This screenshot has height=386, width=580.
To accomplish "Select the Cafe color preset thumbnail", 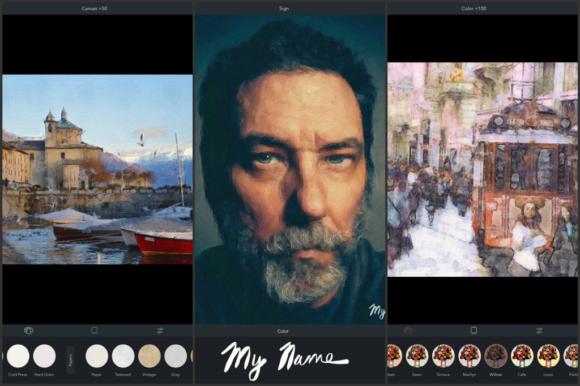I will (522, 356).
